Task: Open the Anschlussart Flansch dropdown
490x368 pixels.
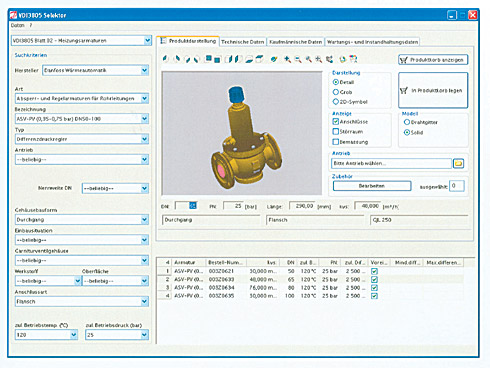Action: pyautogui.click(x=144, y=302)
